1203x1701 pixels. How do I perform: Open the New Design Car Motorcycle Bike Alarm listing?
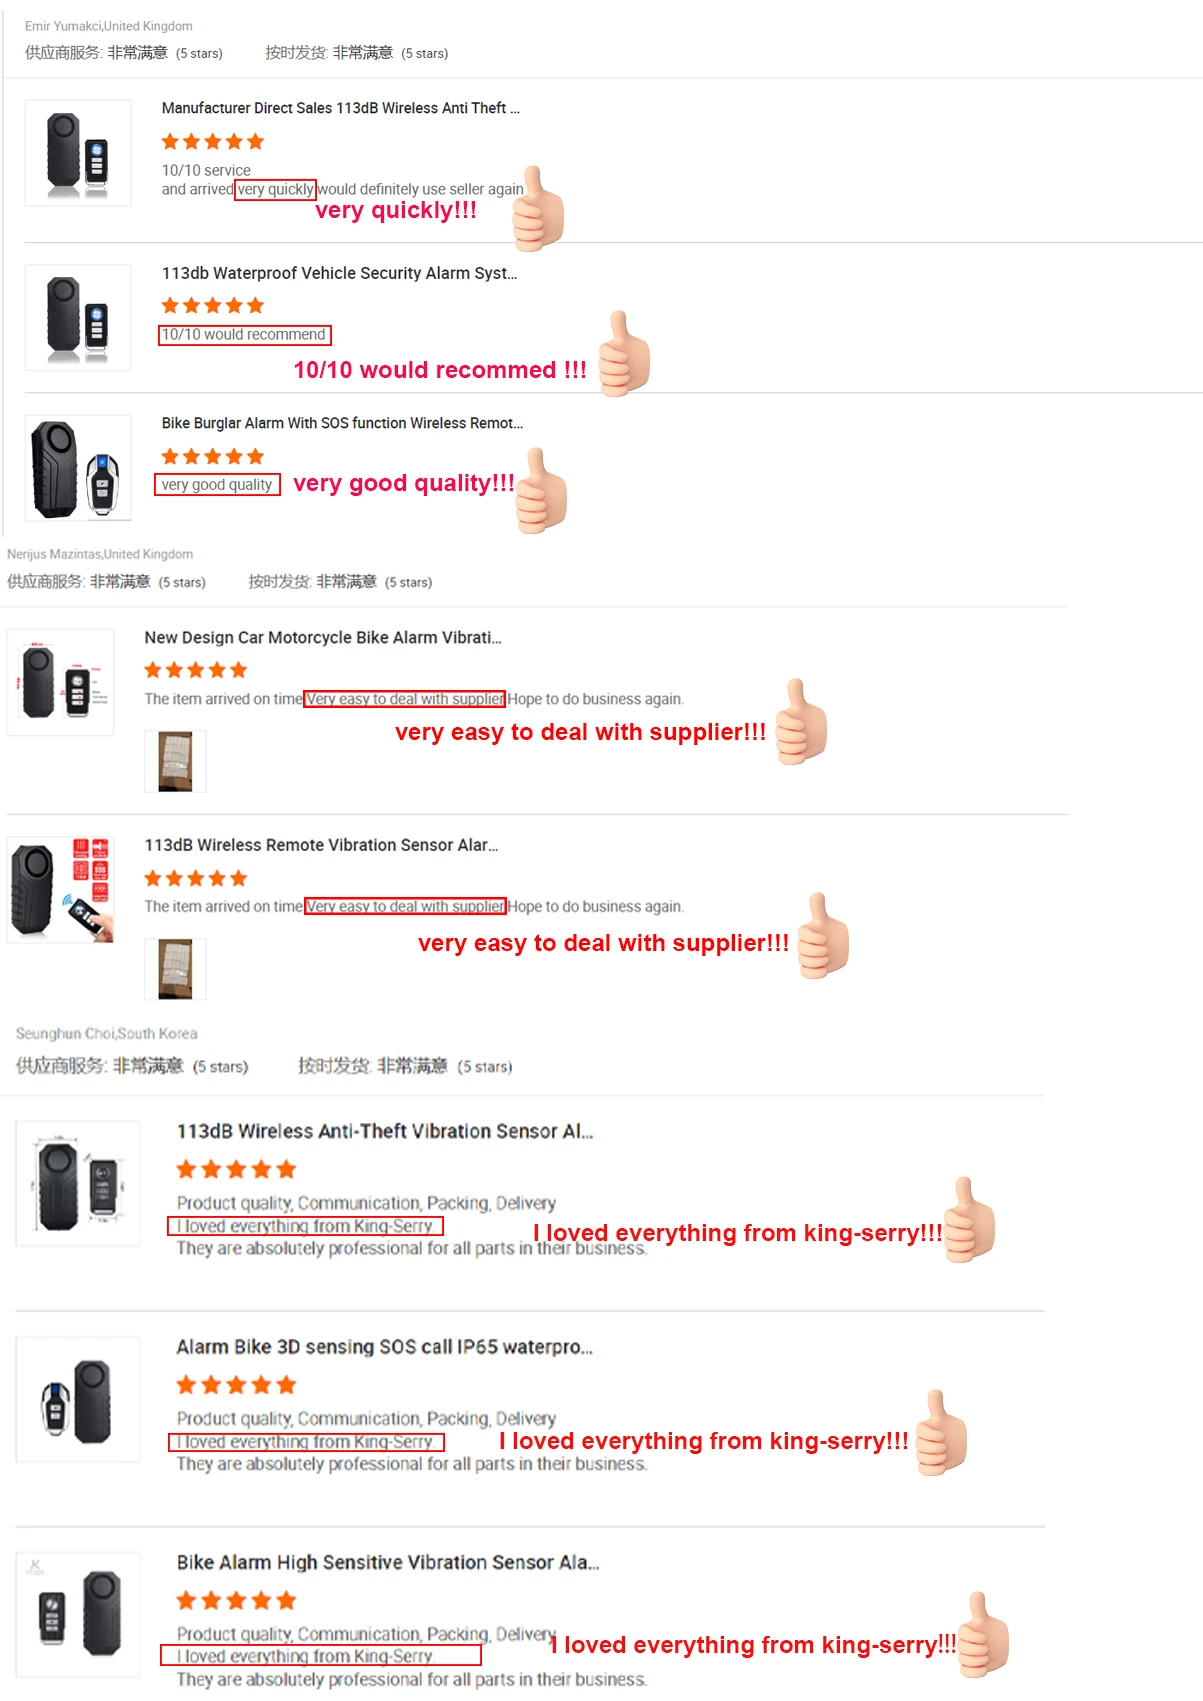tap(322, 637)
